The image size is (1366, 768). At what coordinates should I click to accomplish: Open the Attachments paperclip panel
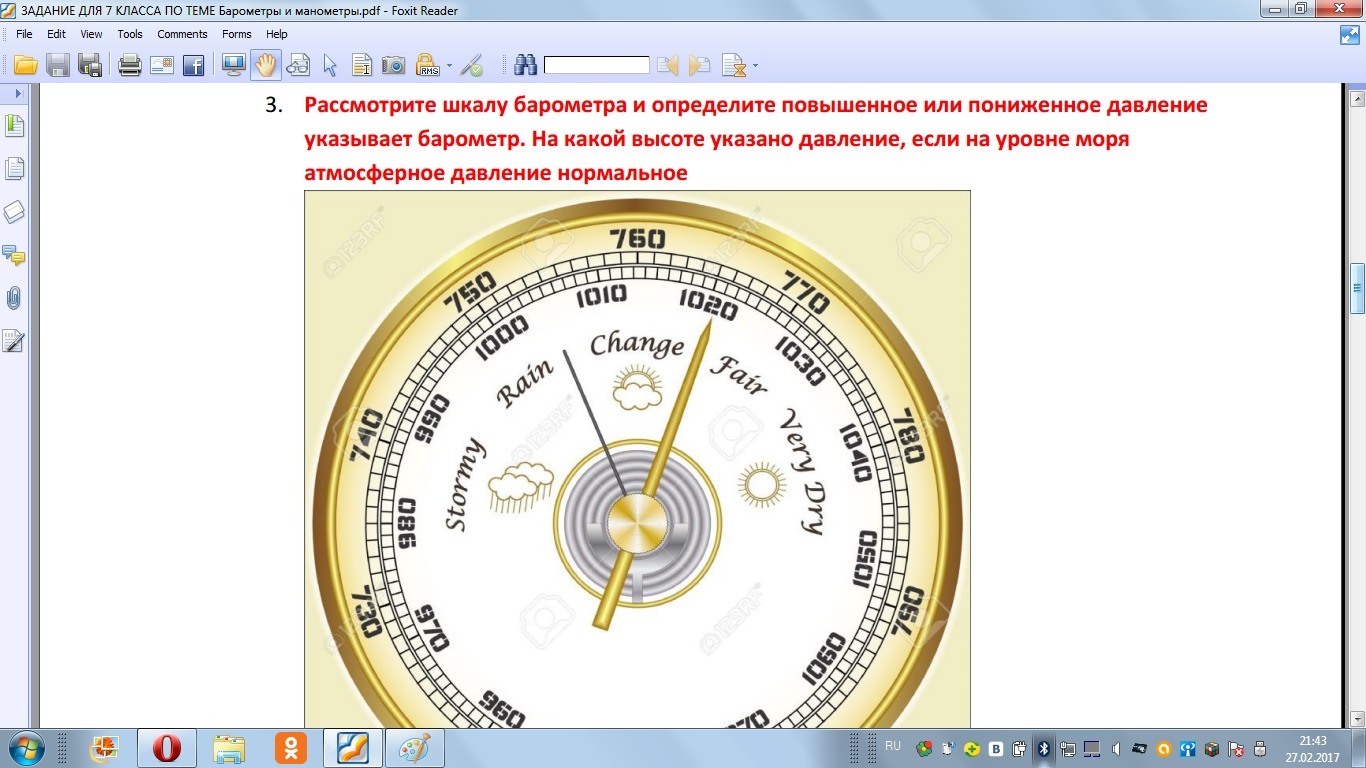tap(15, 297)
